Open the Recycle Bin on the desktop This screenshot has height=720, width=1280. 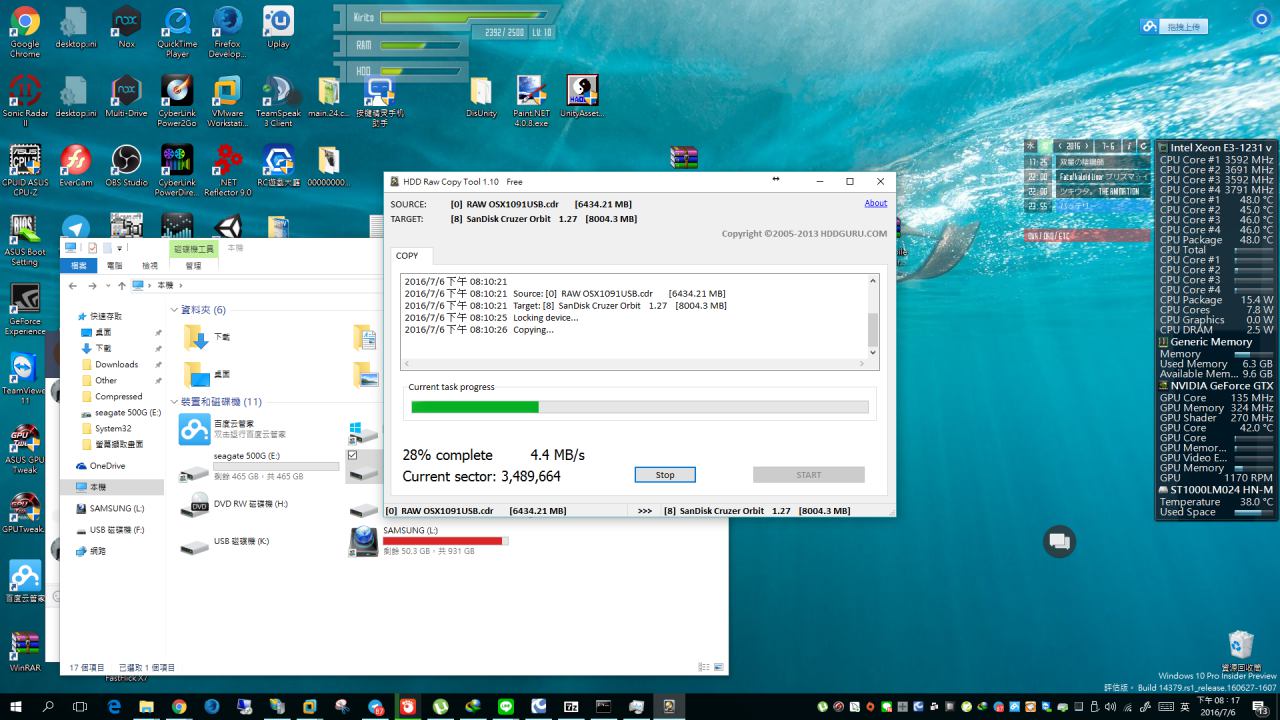(x=1240, y=645)
